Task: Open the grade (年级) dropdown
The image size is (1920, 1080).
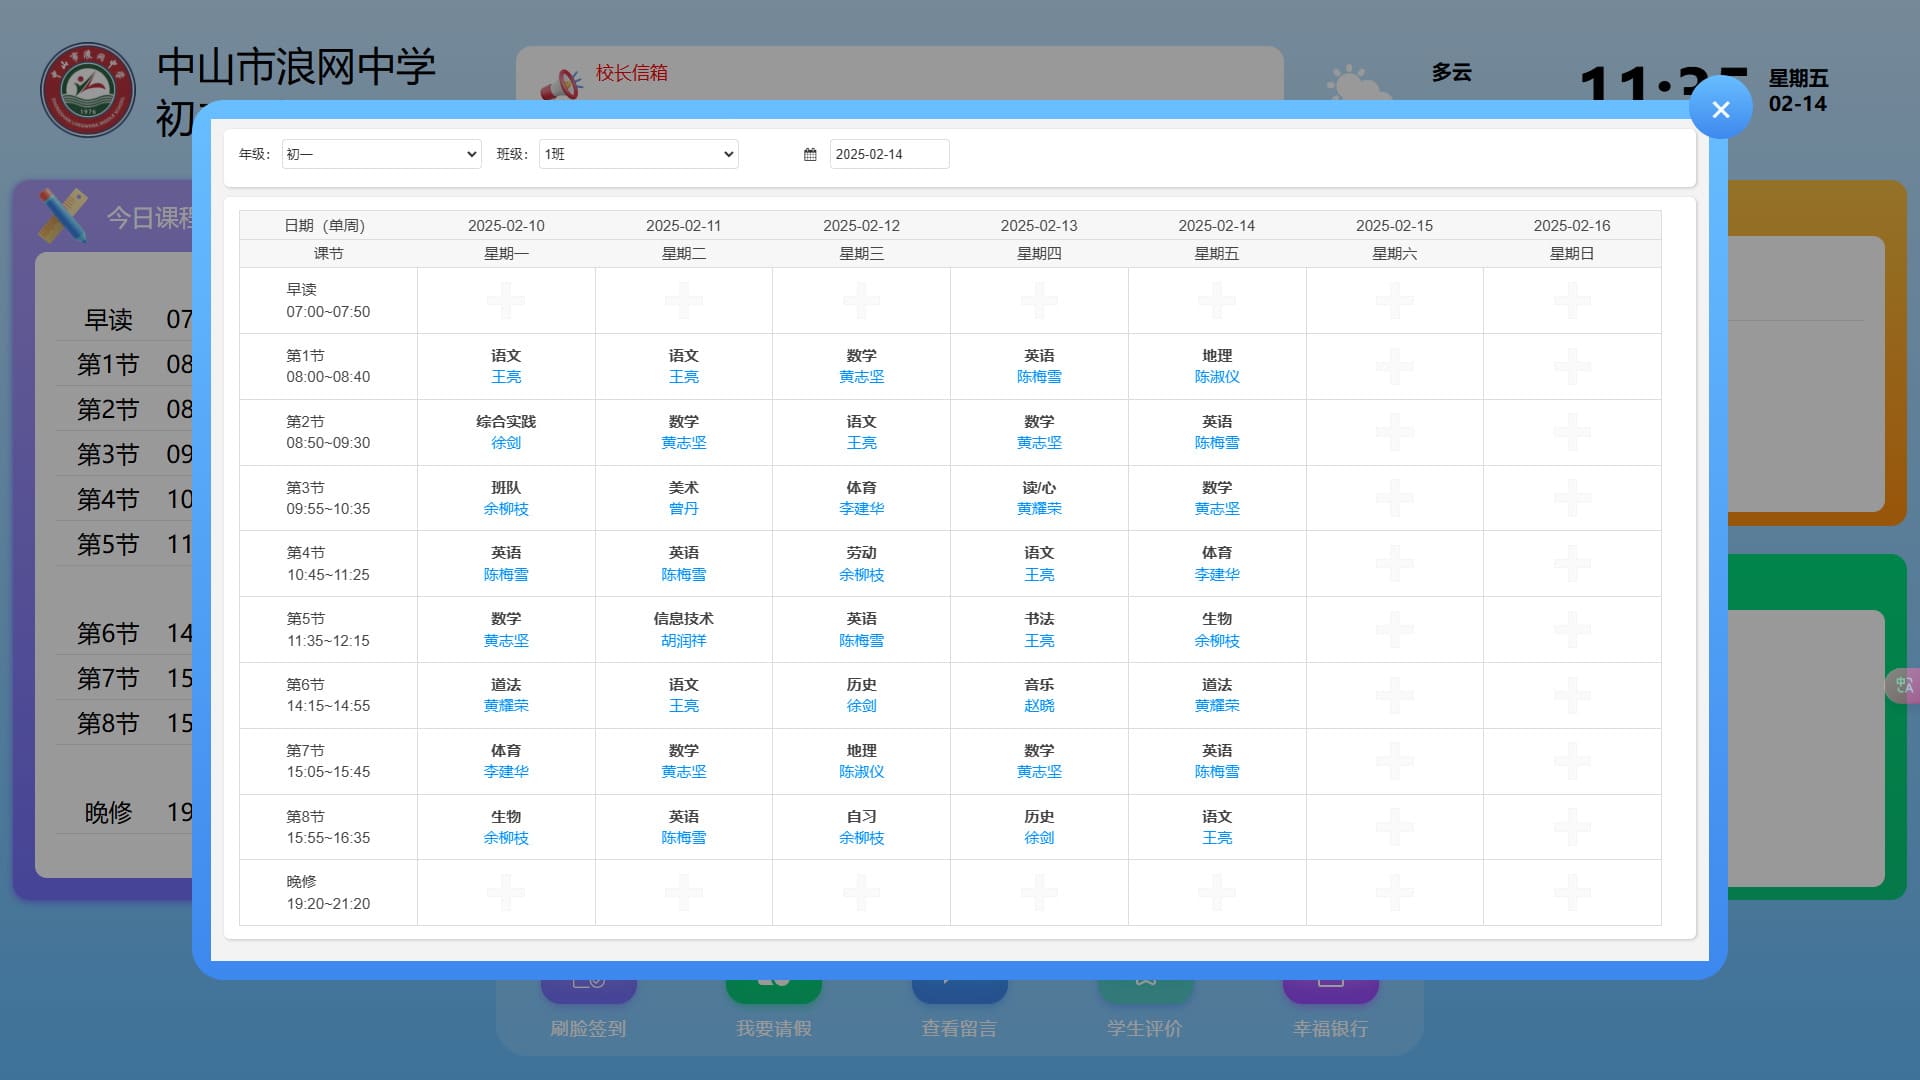Action: pyautogui.click(x=381, y=154)
